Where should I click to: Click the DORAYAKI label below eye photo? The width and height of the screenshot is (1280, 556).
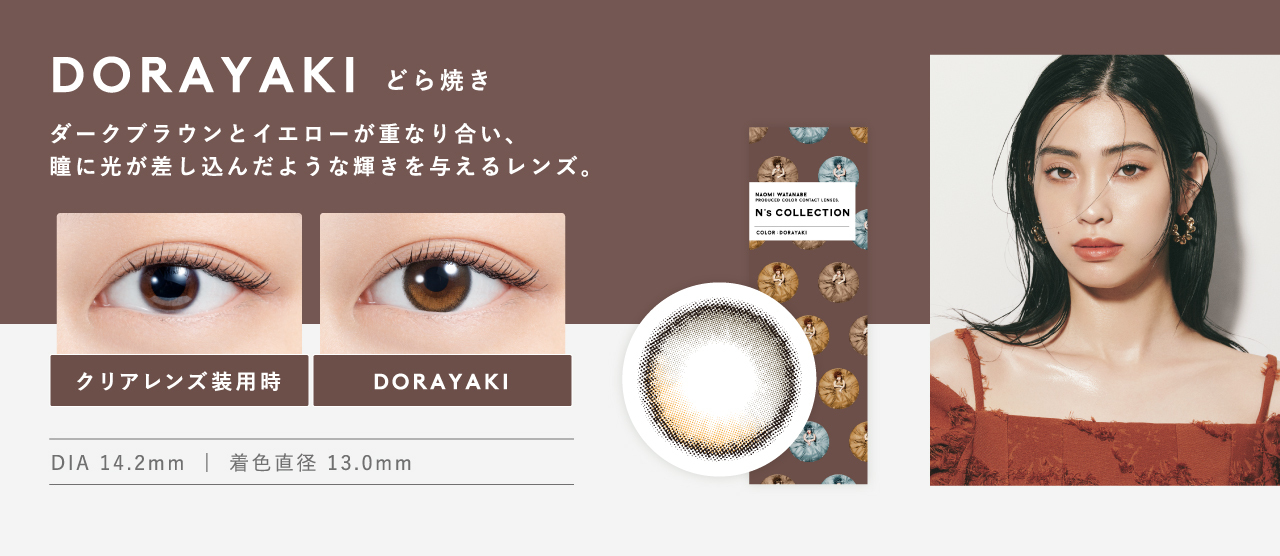point(442,381)
